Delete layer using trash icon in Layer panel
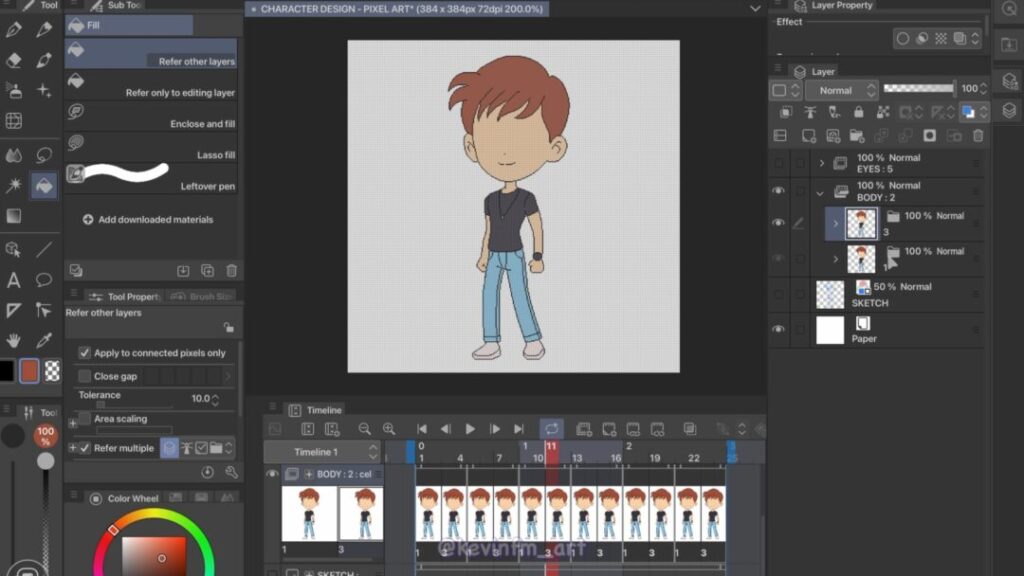This screenshot has height=576, width=1024. [978, 136]
